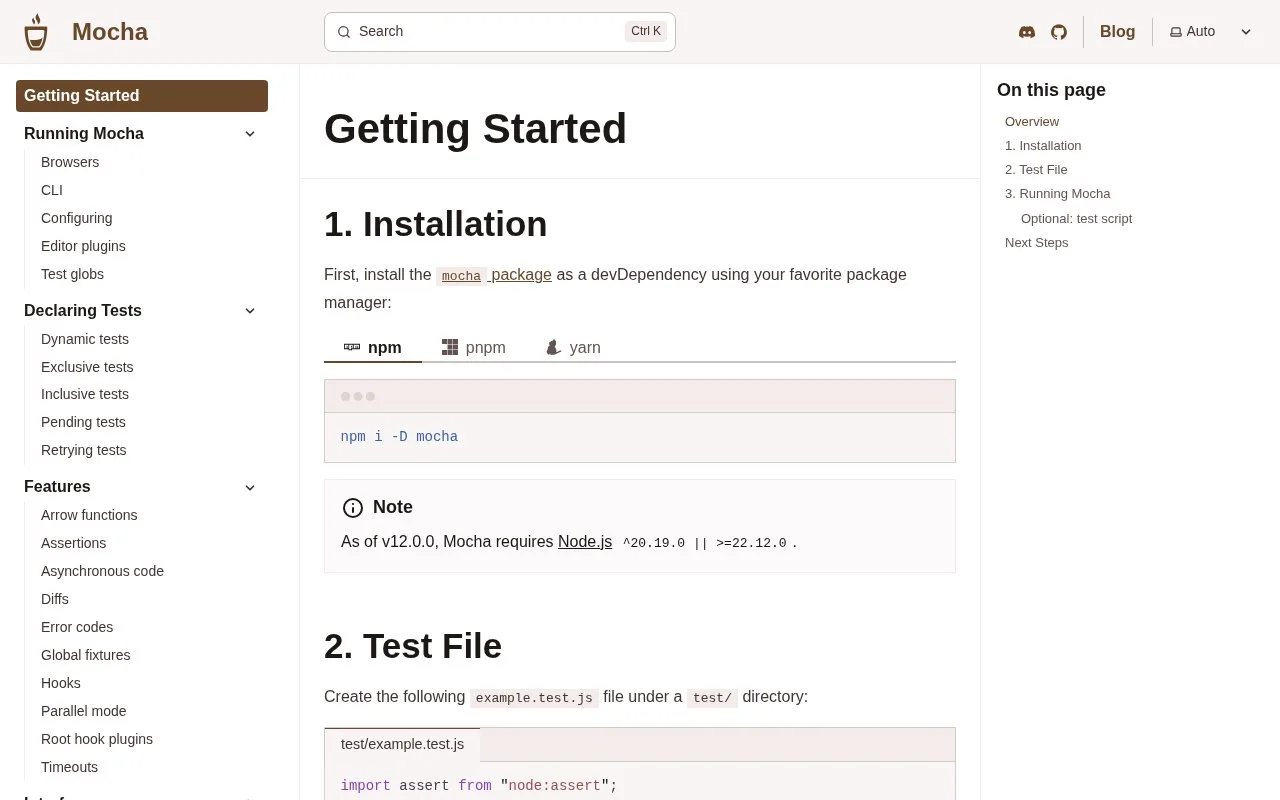Open the Discord icon link
Screen dimensions: 1280x800
(1027, 32)
